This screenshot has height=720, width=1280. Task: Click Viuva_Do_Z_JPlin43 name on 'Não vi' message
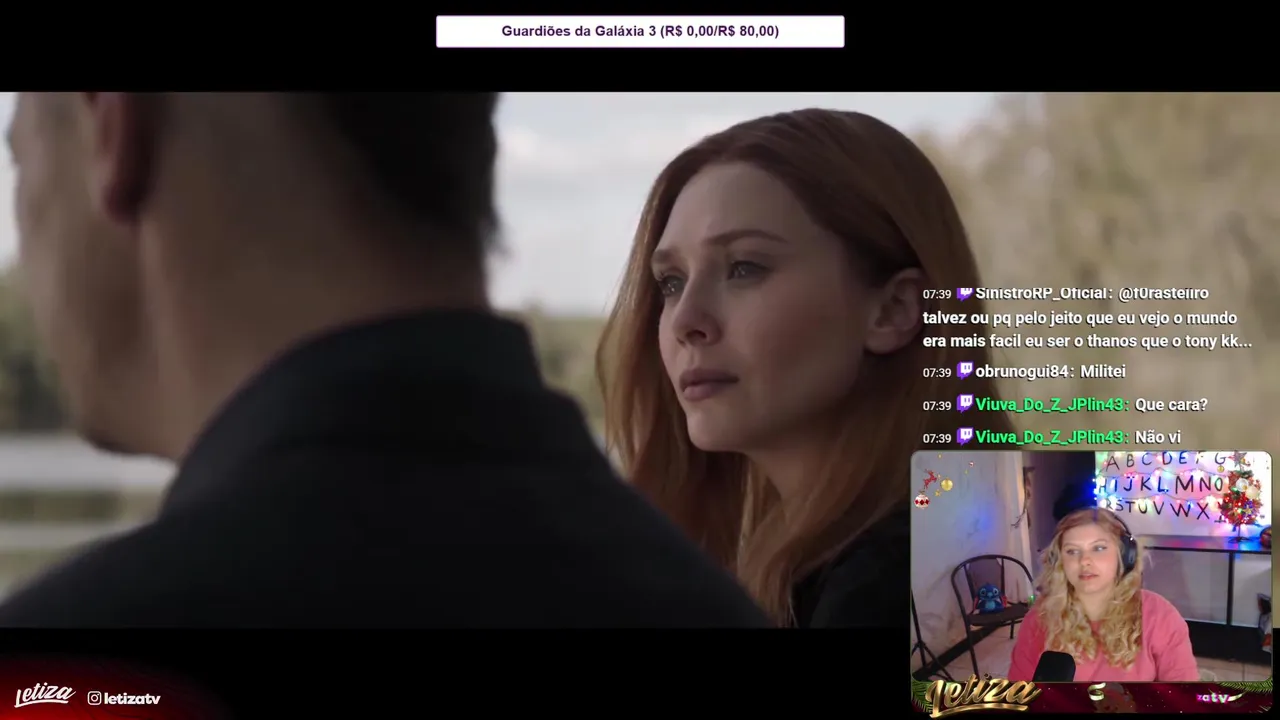[1050, 437]
